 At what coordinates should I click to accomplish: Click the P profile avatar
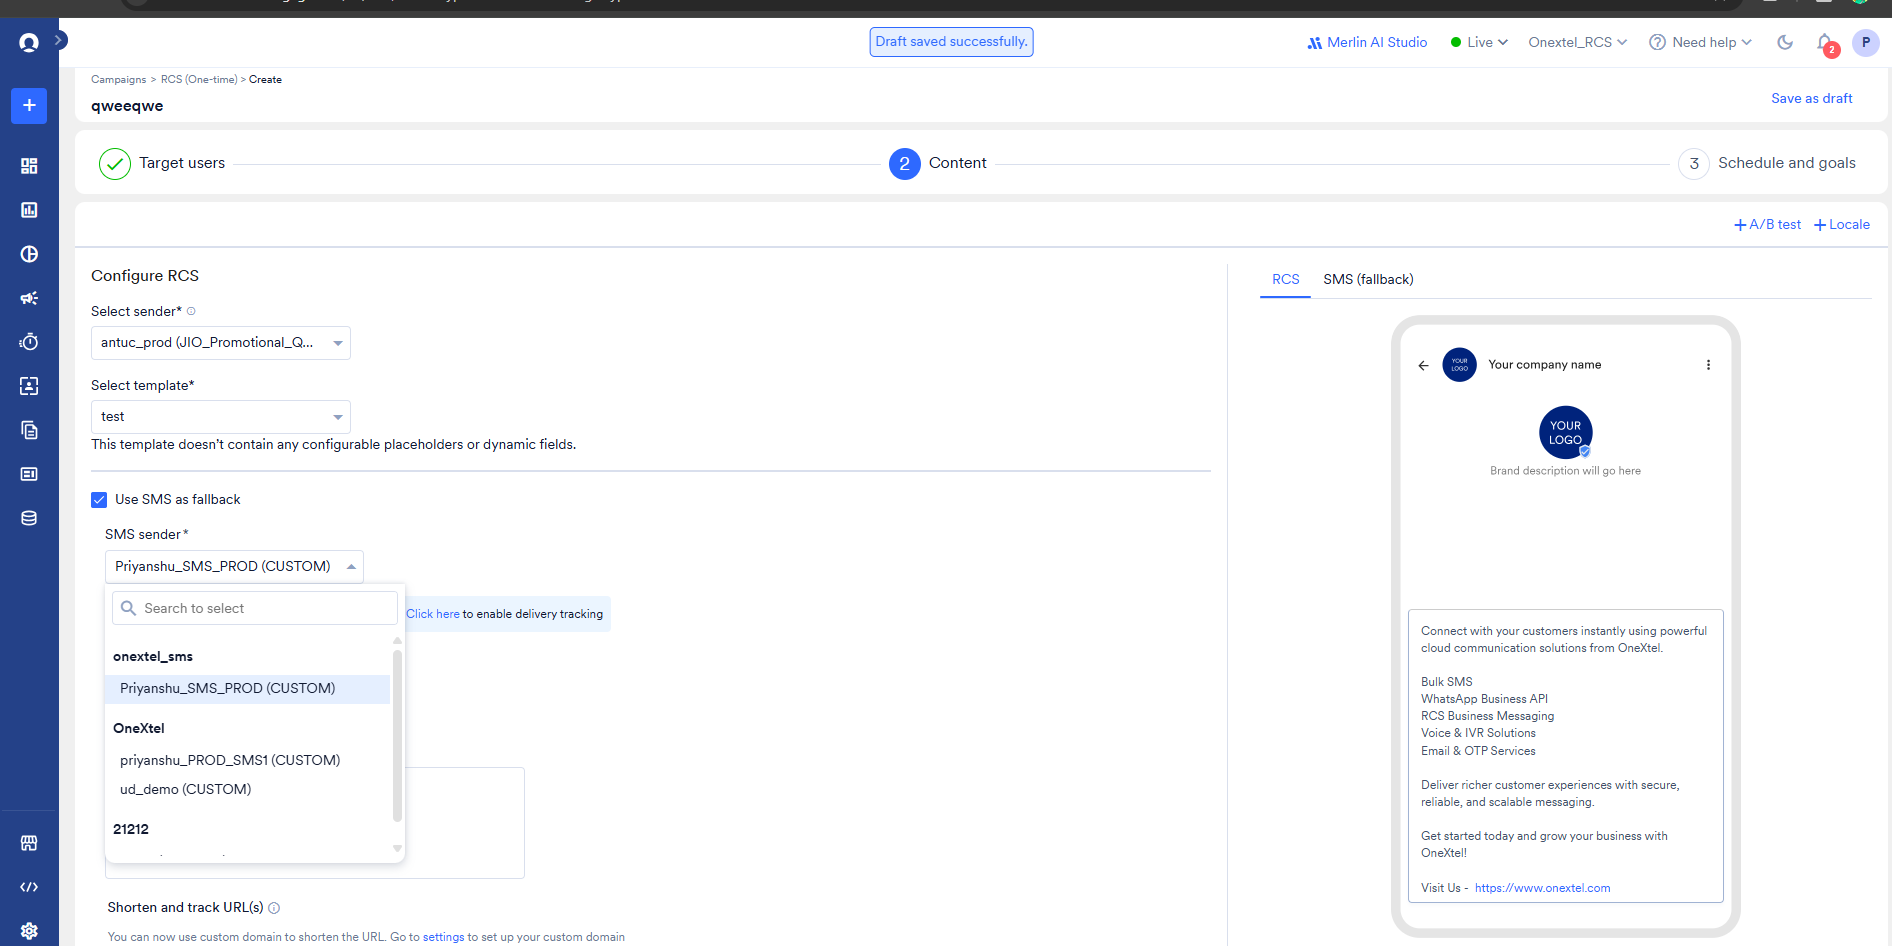point(1866,42)
